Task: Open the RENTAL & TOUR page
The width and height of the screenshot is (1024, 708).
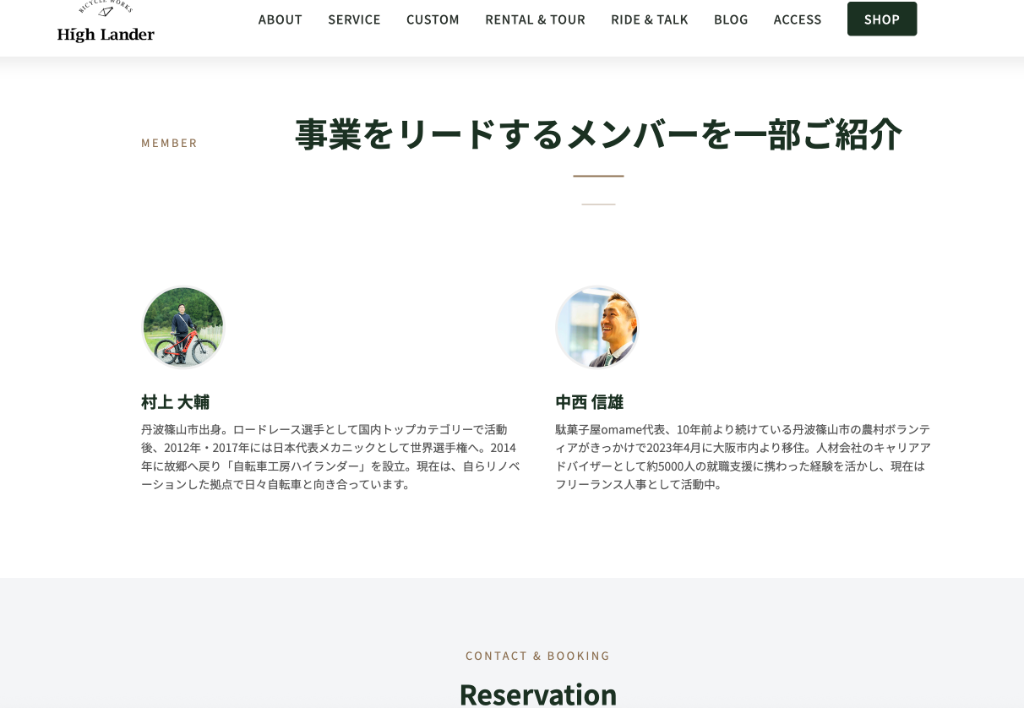Action: coord(535,19)
